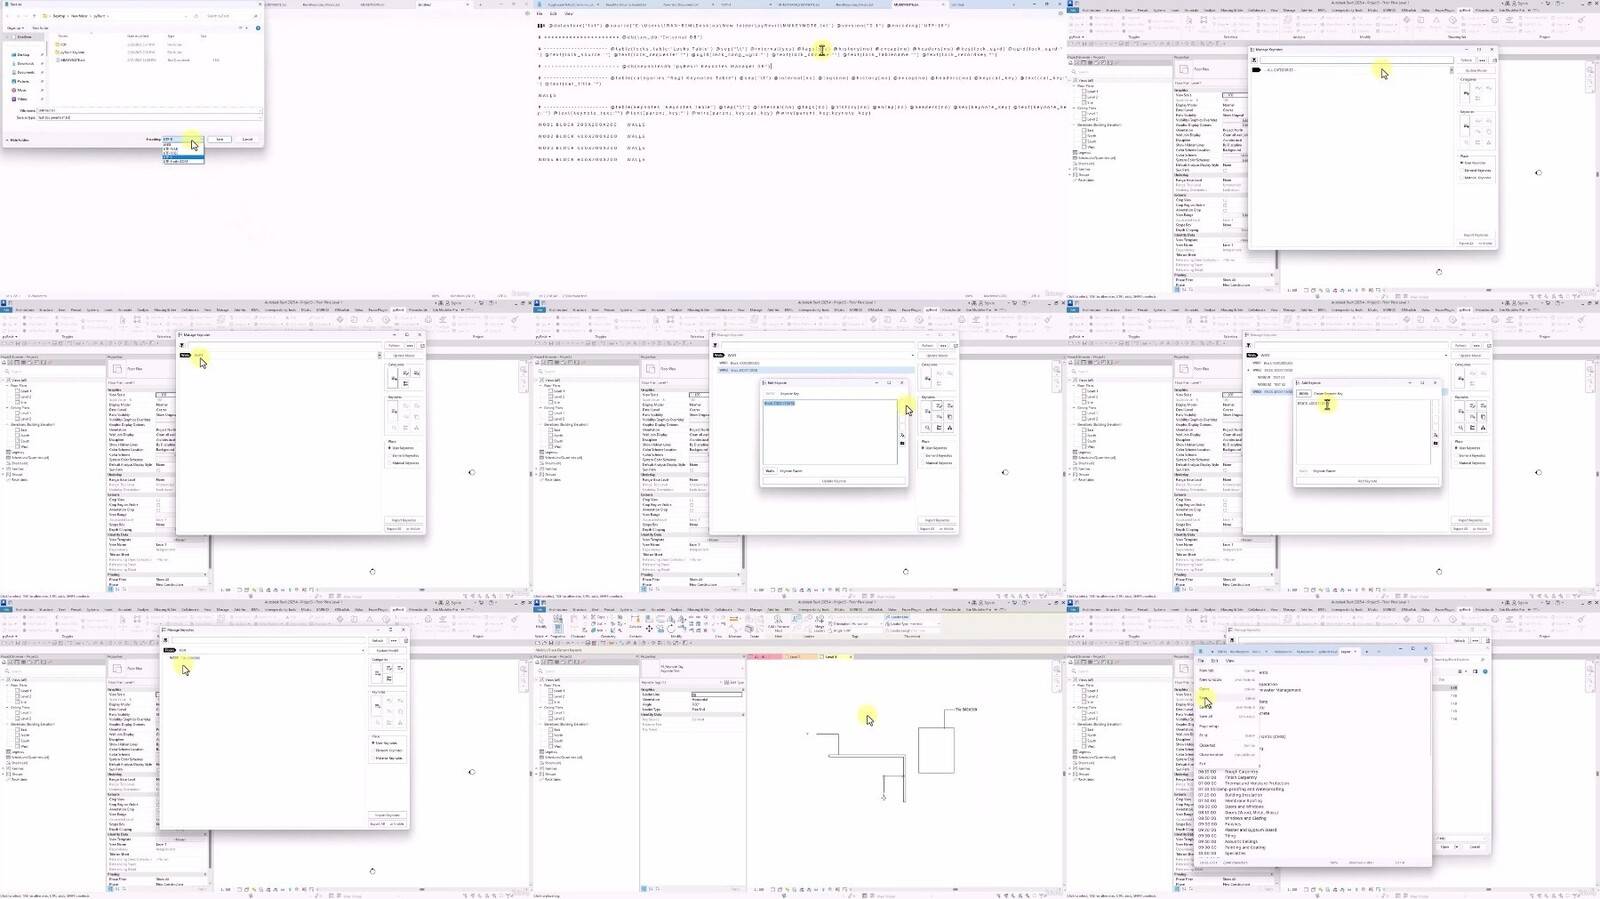Click keynote text box in Edit Keynote dialog
Viewport: 1600px width, 899px height.
coord(830,432)
